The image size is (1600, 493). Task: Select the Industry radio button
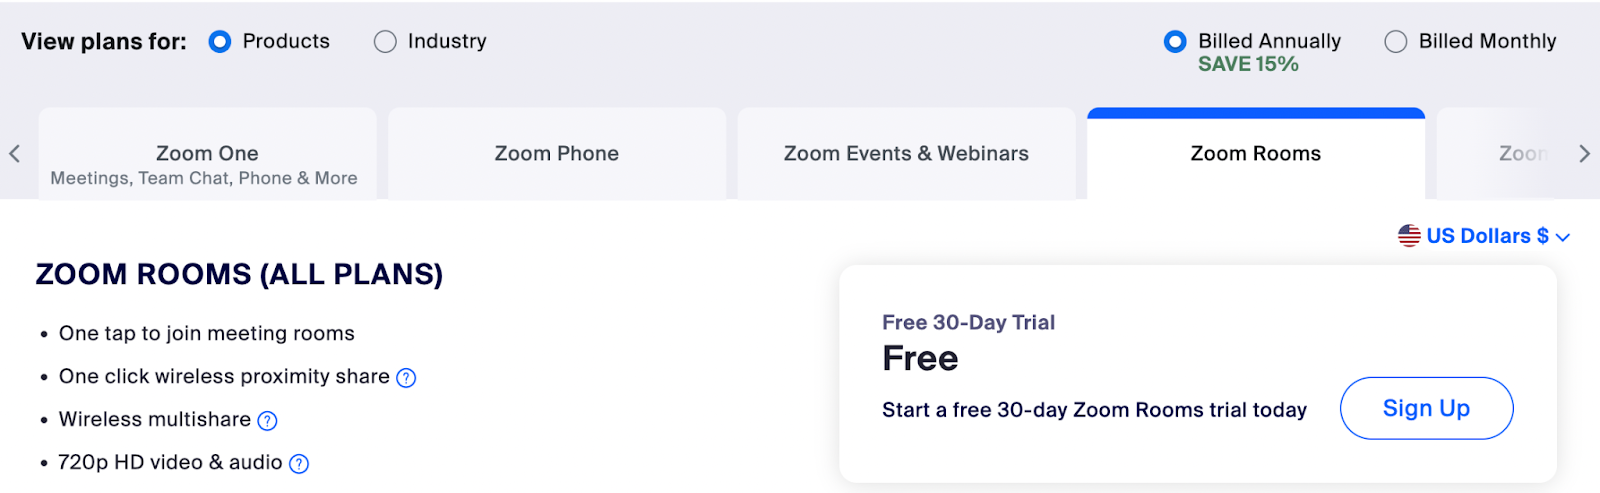385,42
